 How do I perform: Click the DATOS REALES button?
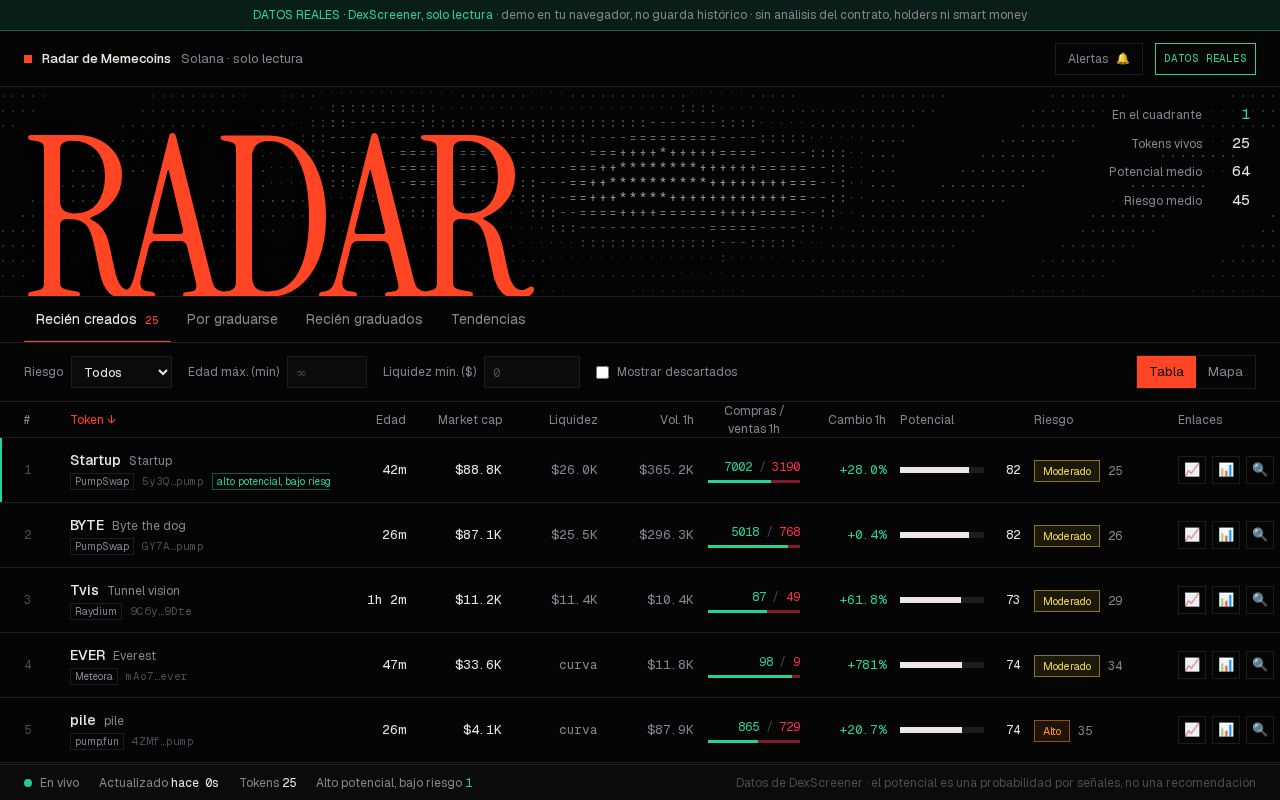tap(1205, 59)
